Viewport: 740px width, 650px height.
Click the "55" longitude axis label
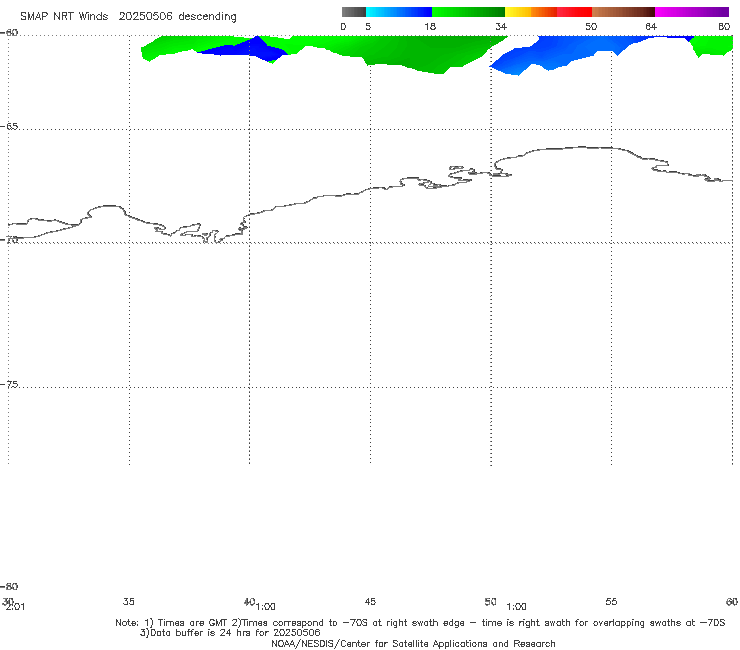click(x=611, y=601)
